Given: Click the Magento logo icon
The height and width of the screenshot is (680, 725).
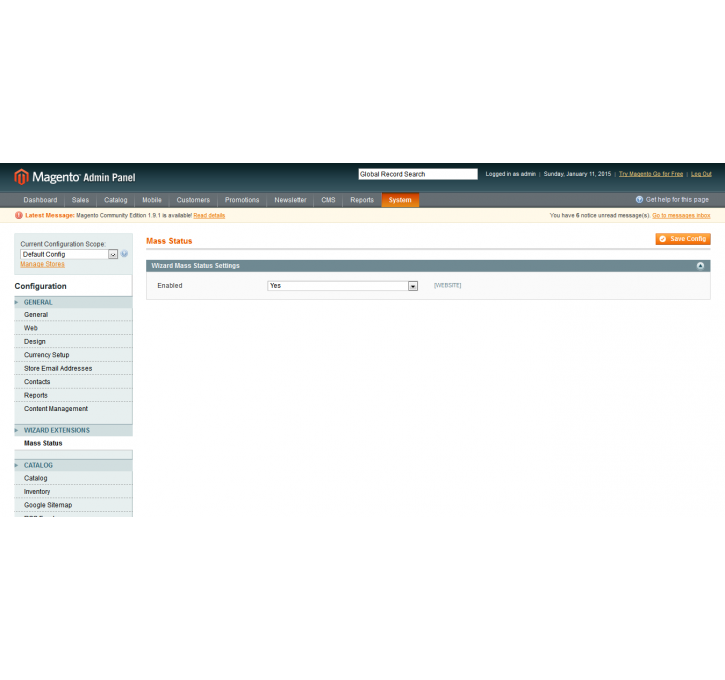Looking at the screenshot, I should point(21,177).
